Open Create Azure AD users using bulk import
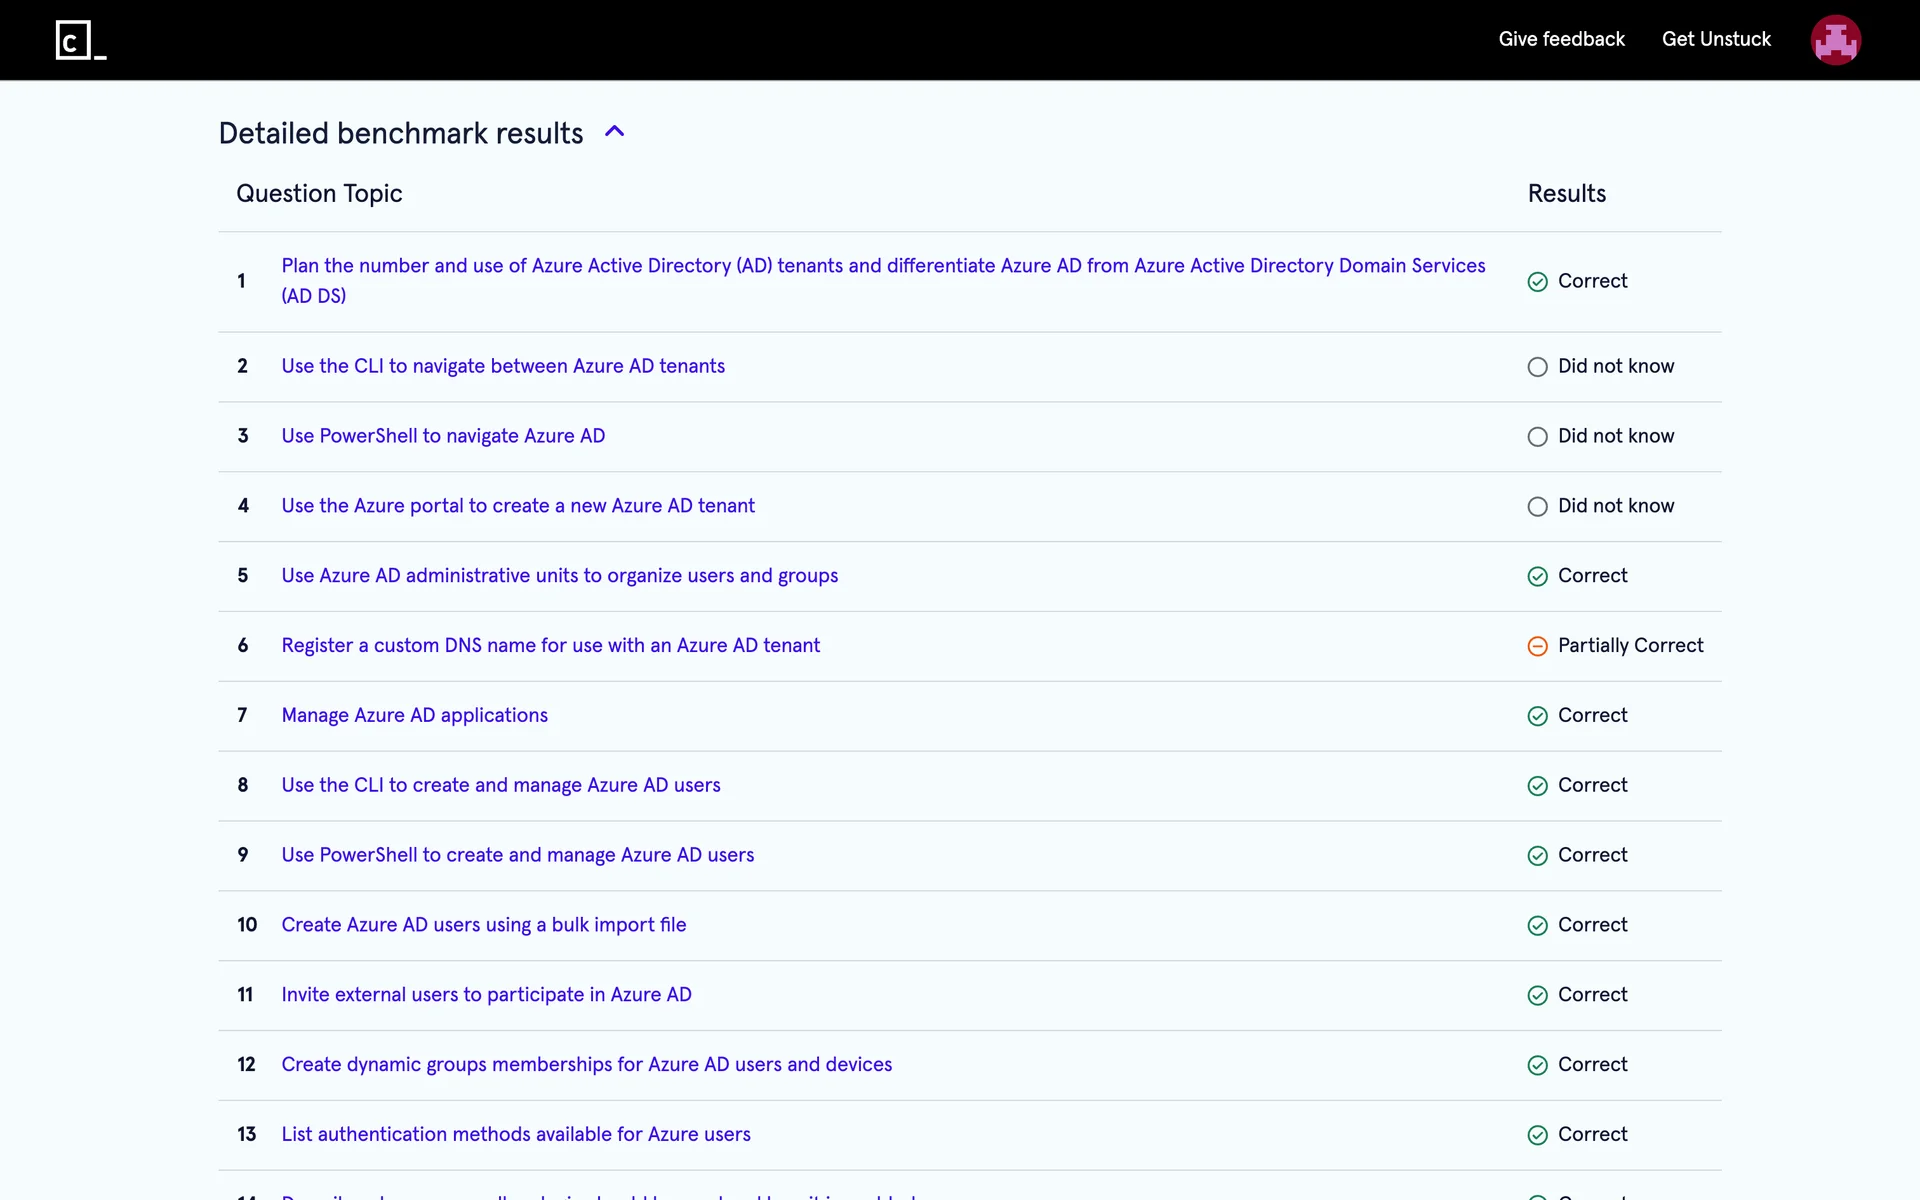 click(483, 924)
